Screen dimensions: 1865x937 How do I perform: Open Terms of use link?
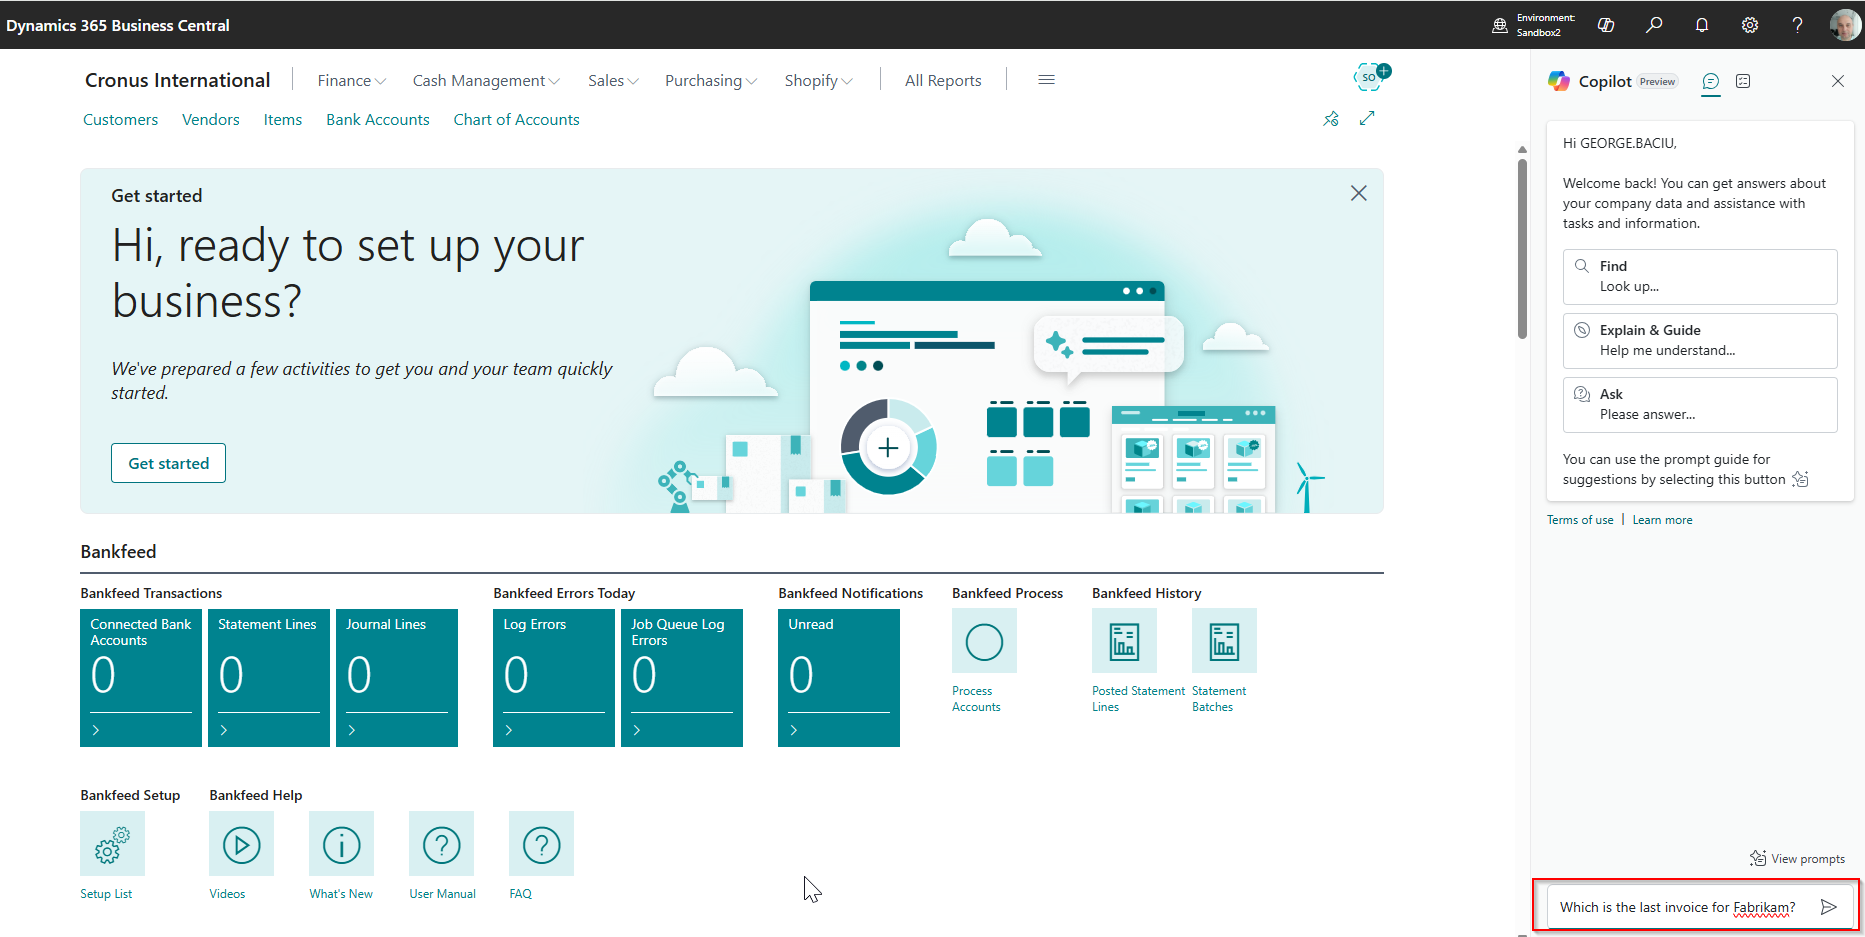[1580, 520]
